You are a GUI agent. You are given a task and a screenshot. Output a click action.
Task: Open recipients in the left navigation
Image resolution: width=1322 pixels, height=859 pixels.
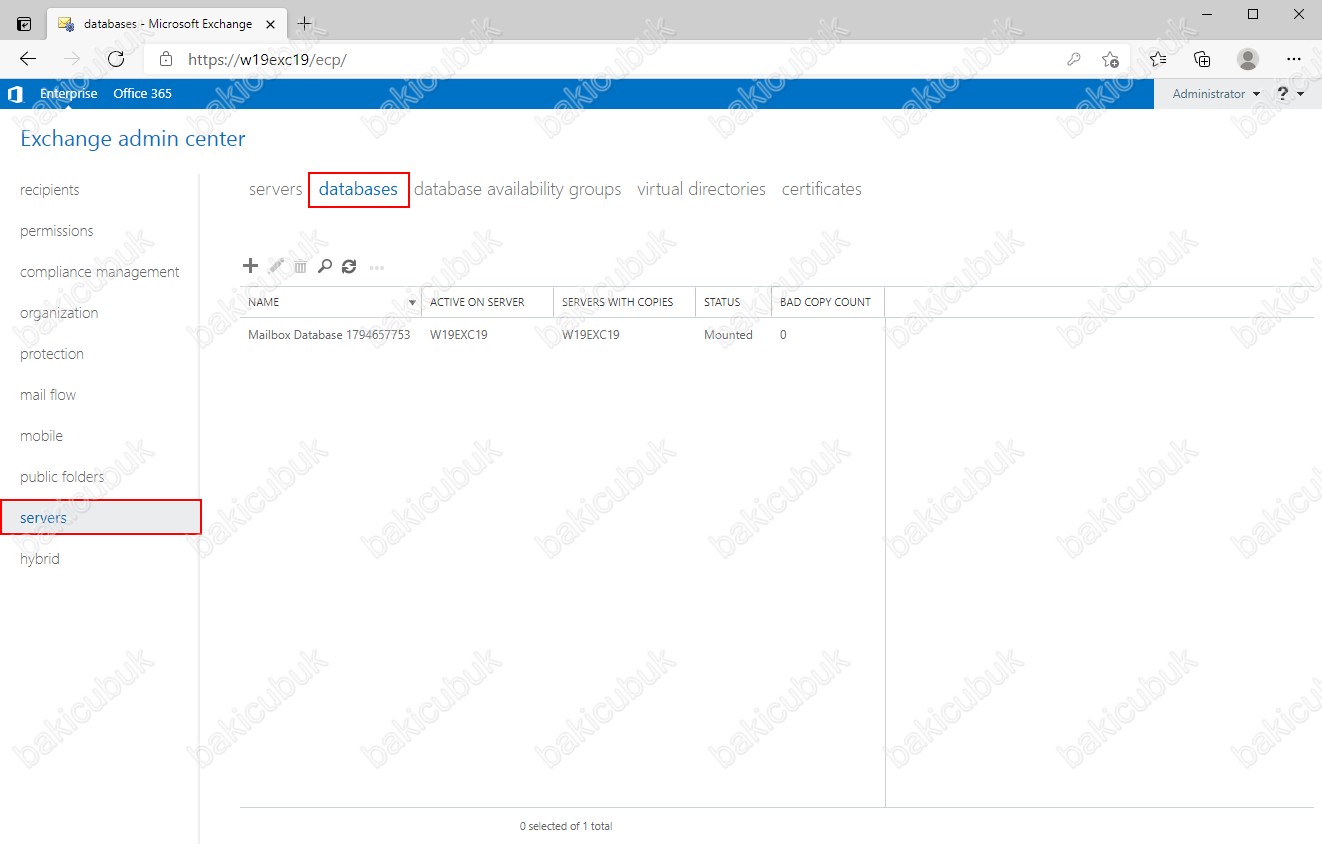[x=50, y=190]
